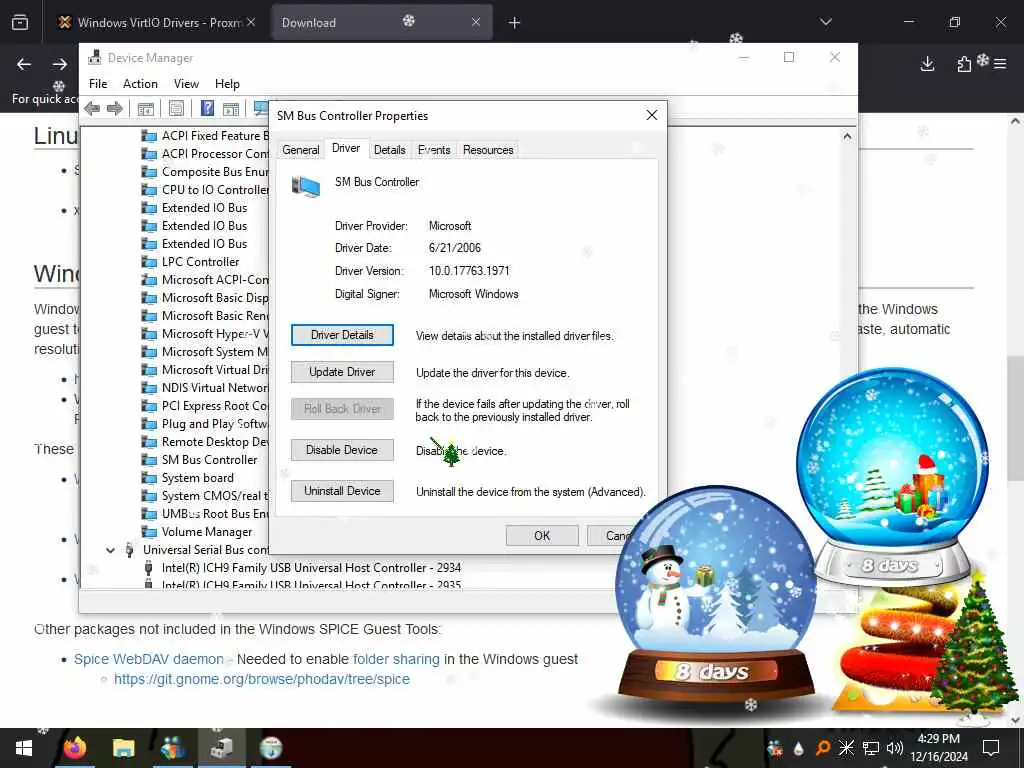The height and width of the screenshot is (768, 1024).
Task: Select the Driver tab
Action: pos(346,148)
